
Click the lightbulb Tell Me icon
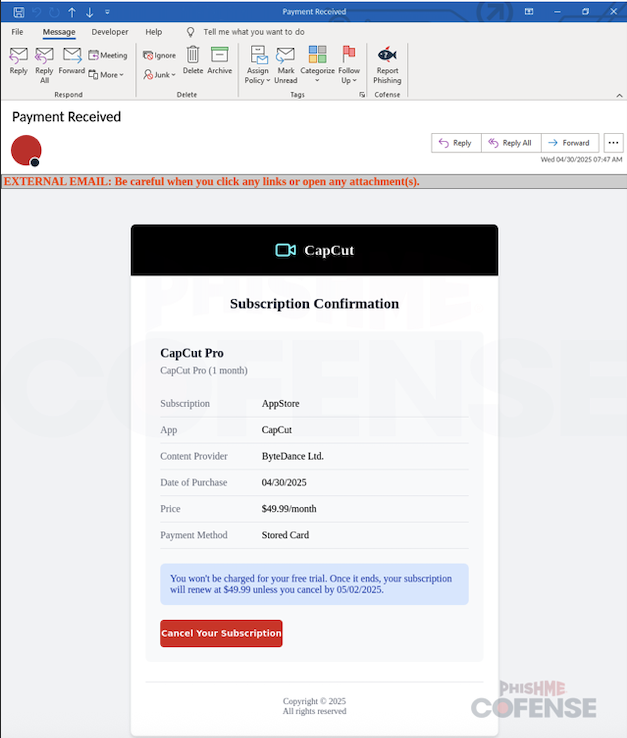(x=190, y=32)
